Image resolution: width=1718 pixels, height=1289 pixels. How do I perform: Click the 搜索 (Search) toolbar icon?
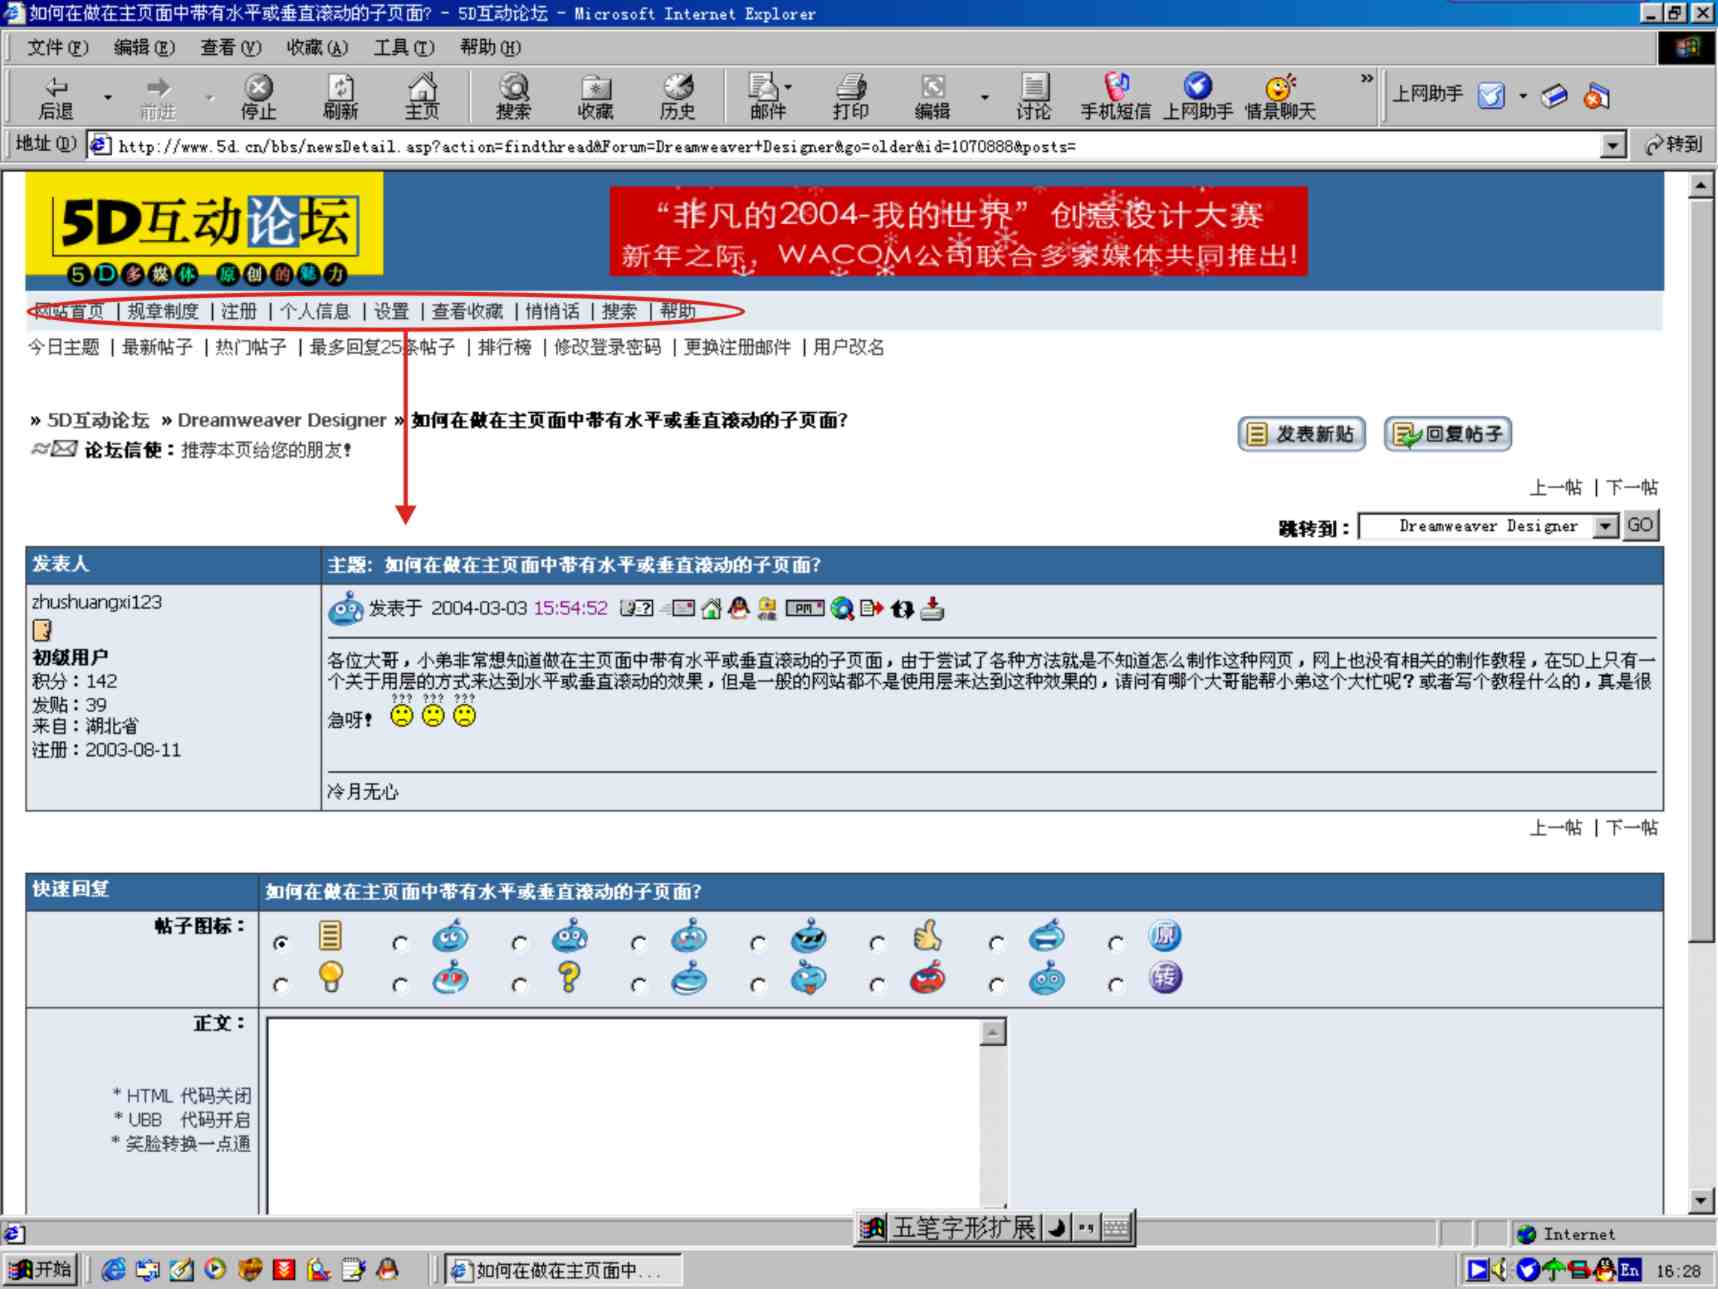[x=513, y=96]
